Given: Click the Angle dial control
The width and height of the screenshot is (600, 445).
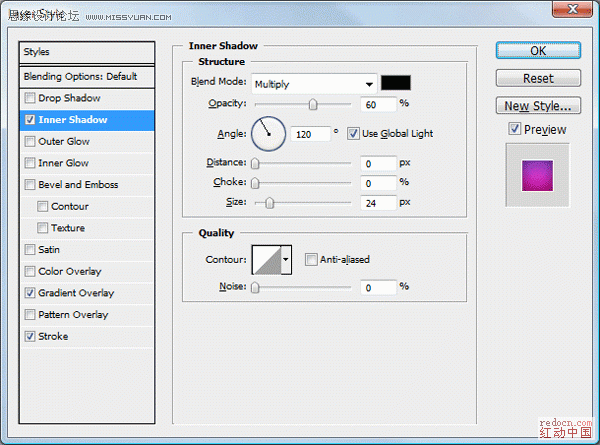Looking at the screenshot, I should point(268,134).
